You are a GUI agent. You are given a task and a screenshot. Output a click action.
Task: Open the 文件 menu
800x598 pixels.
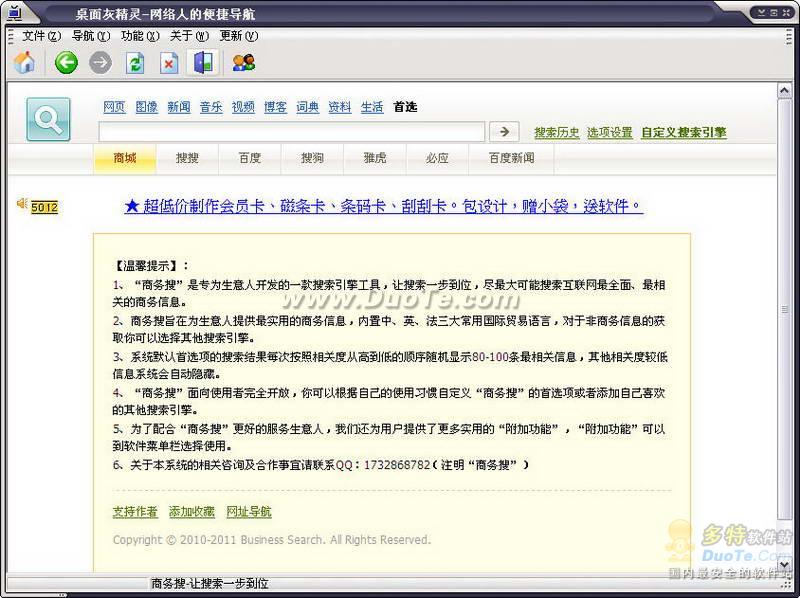click(41, 36)
